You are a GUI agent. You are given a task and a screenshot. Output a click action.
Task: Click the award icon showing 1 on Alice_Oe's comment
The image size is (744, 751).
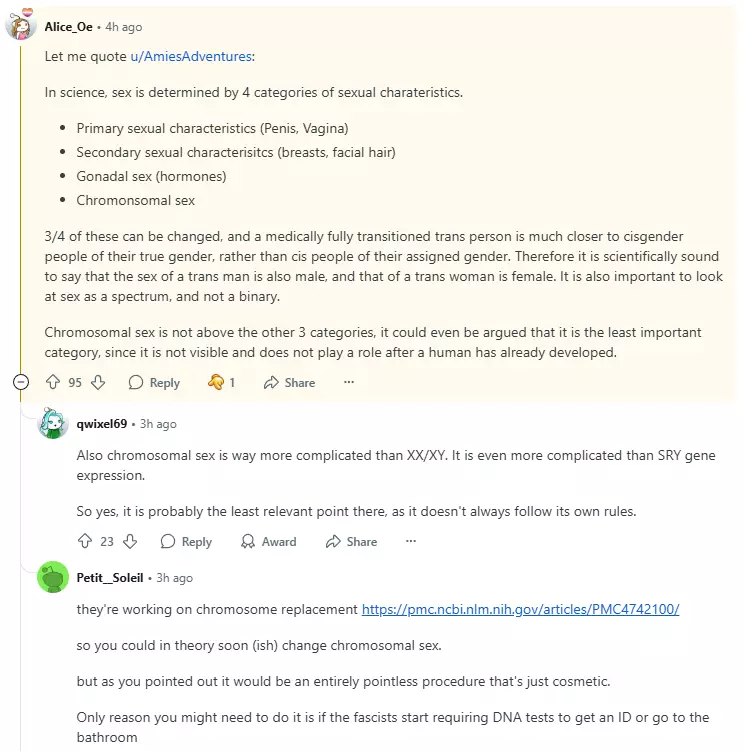click(x=221, y=382)
